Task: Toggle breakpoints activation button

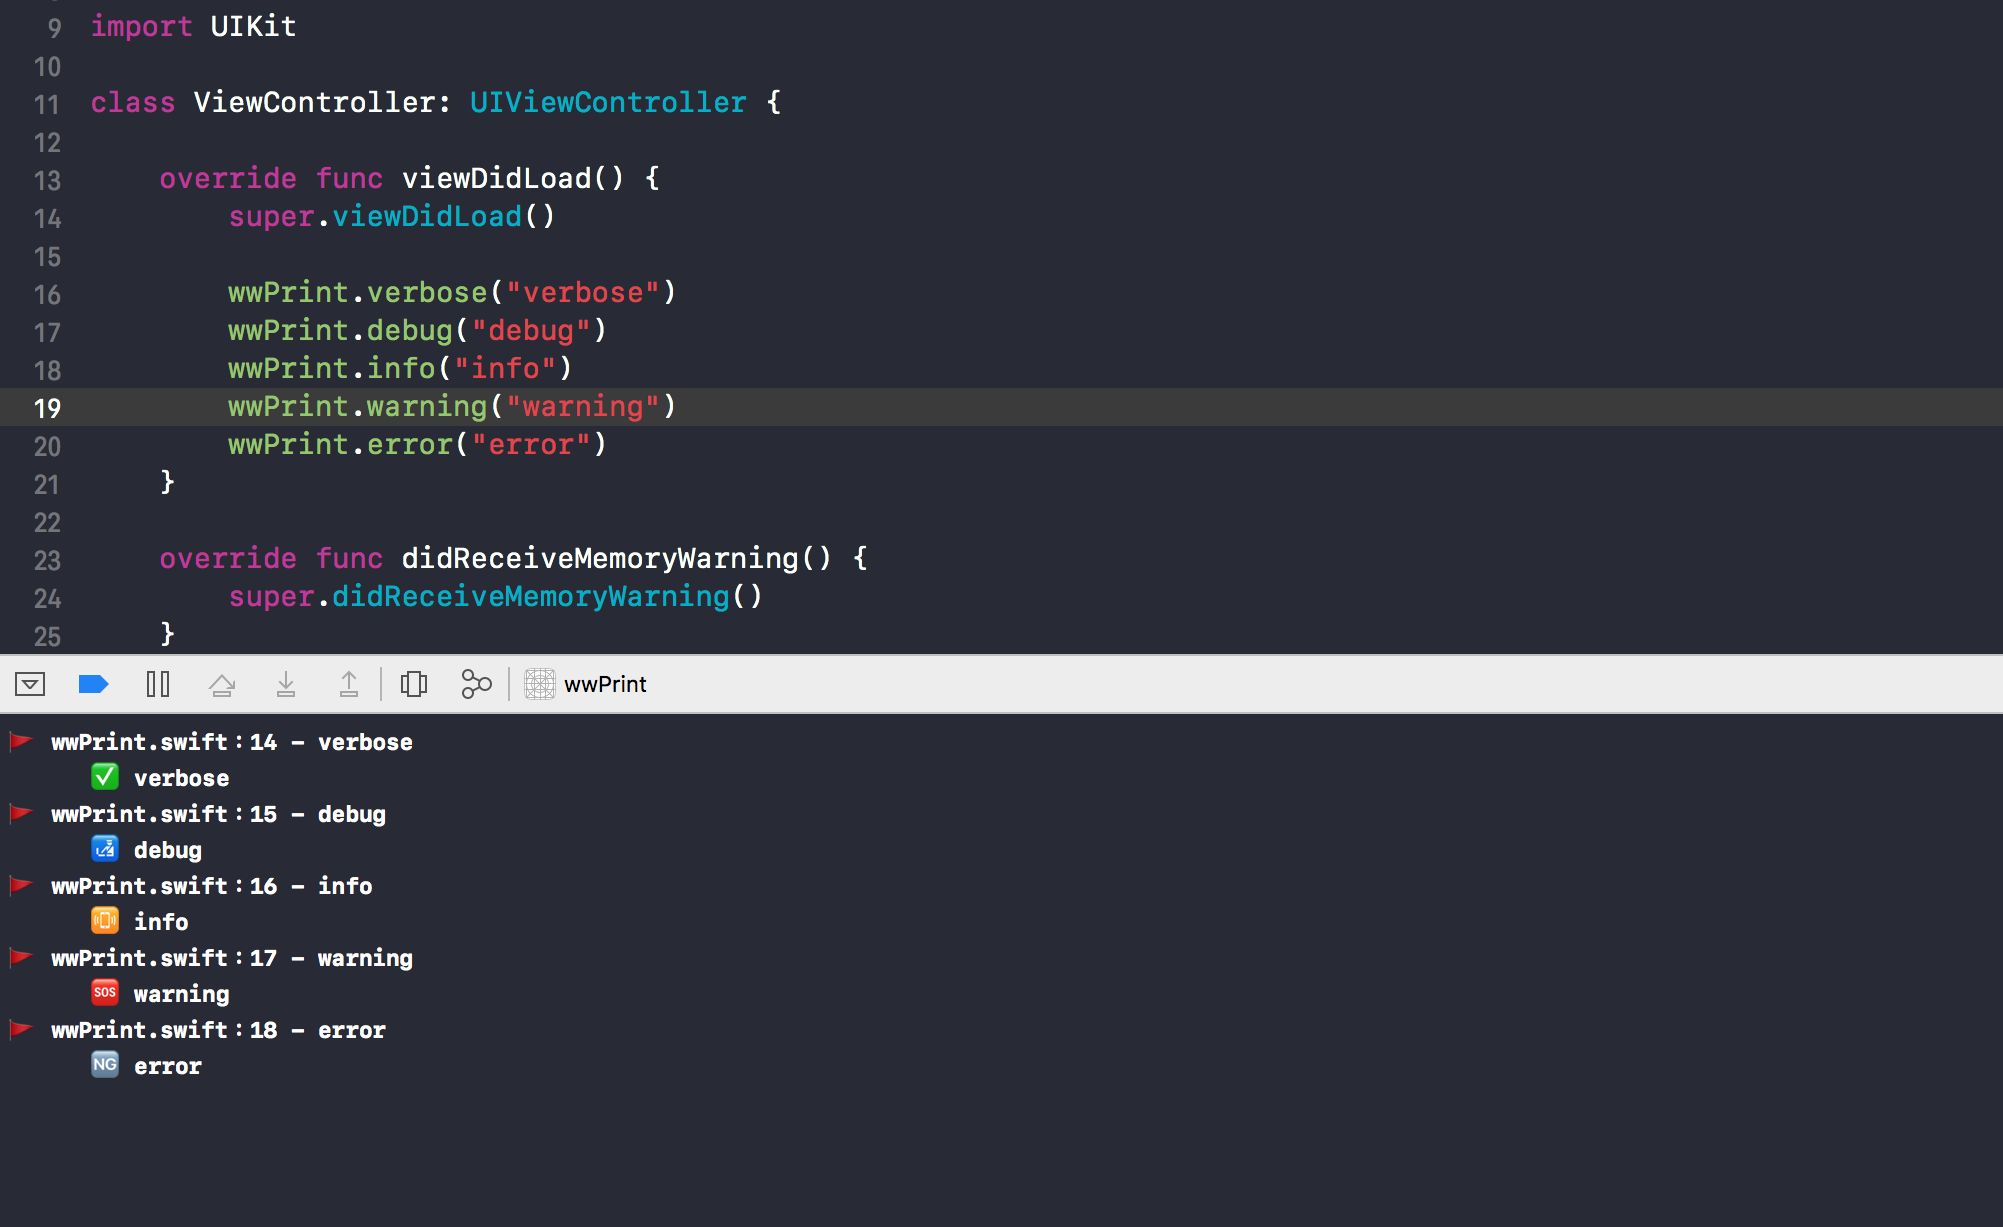Action: click(93, 684)
